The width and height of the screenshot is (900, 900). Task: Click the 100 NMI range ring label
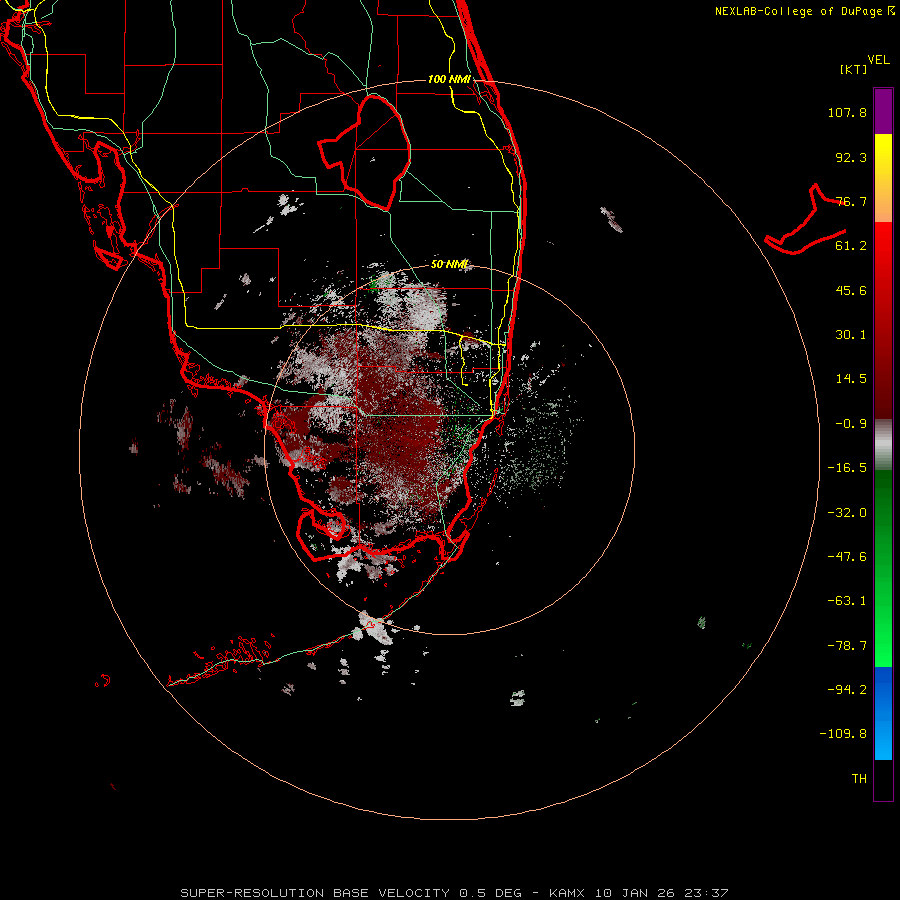tap(449, 79)
